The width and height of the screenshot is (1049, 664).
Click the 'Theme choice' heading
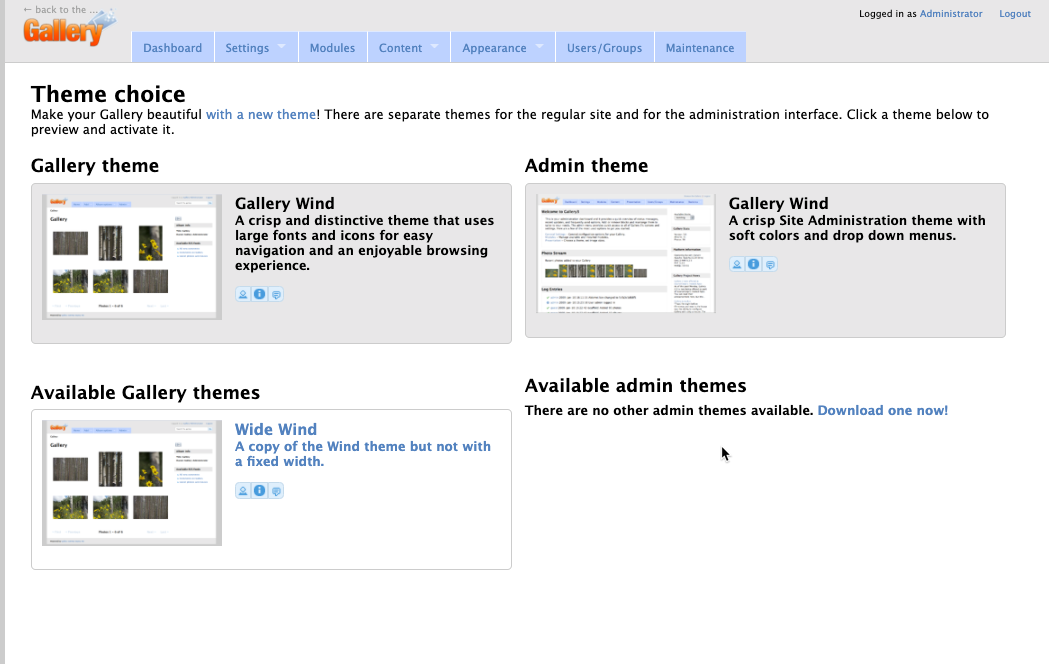pyautogui.click(x=108, y=94)
